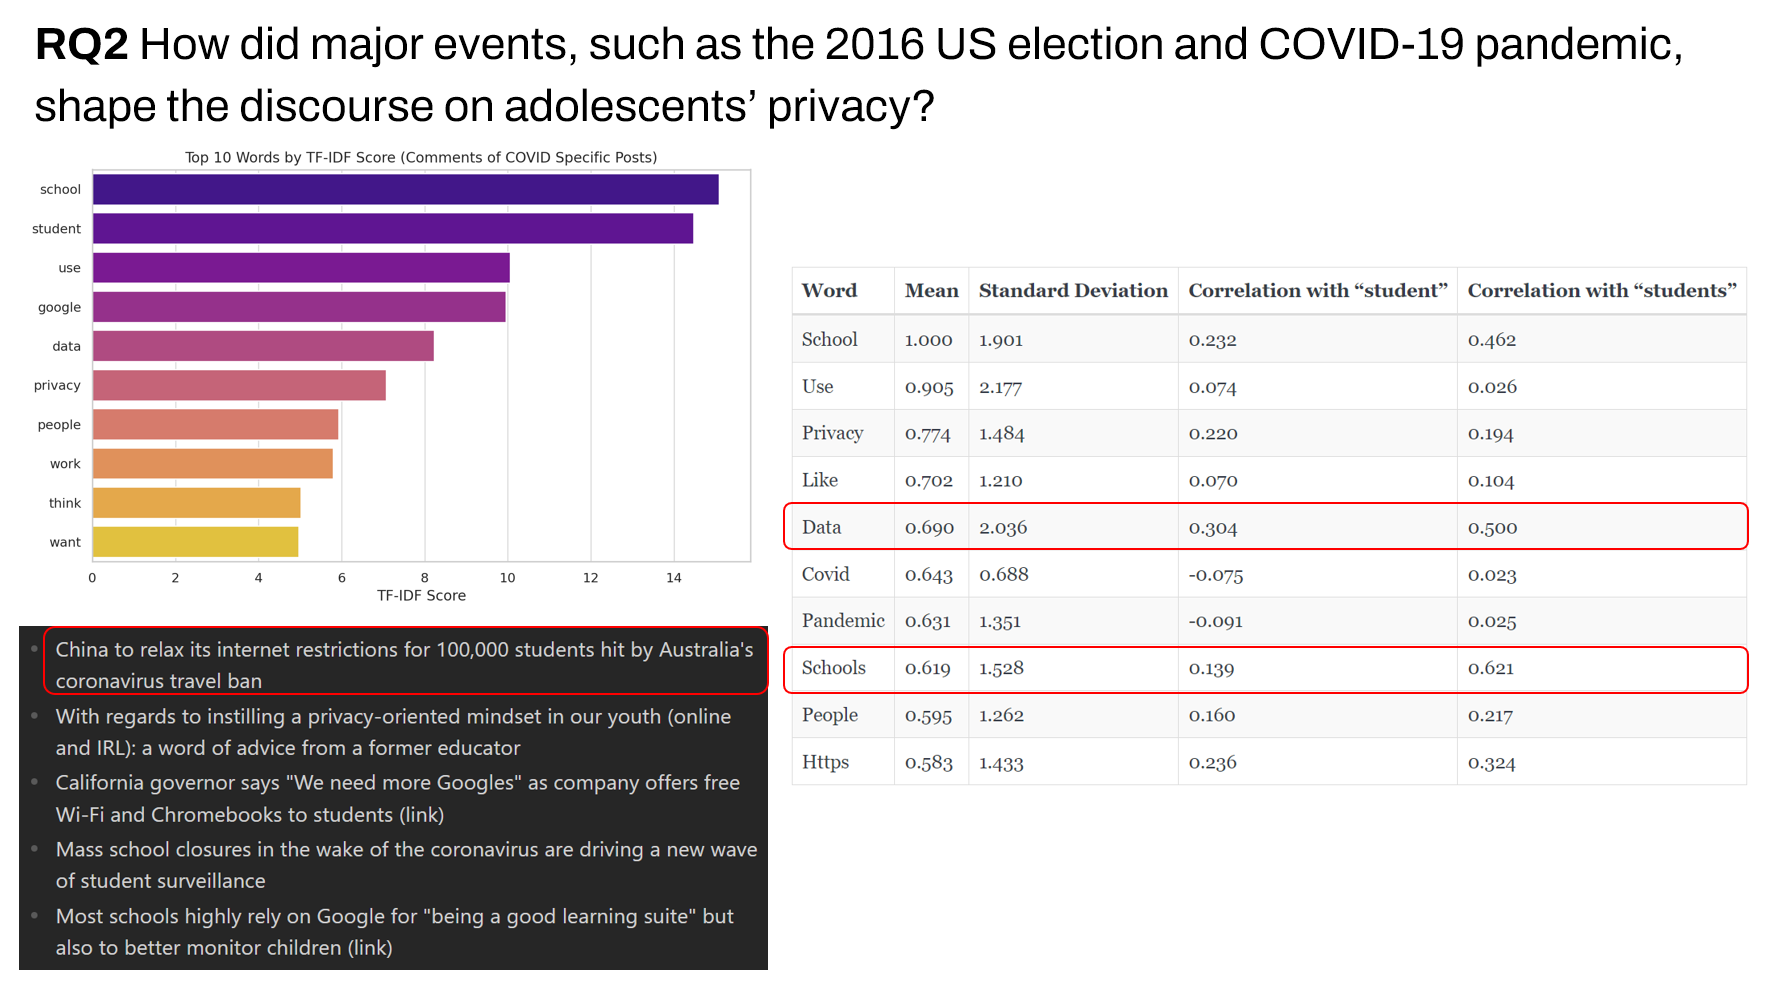Select the highlighted "Data" row word cell
Image resolution: width=1770 pixels, height=986 pixels.
(x=822, y=527)
